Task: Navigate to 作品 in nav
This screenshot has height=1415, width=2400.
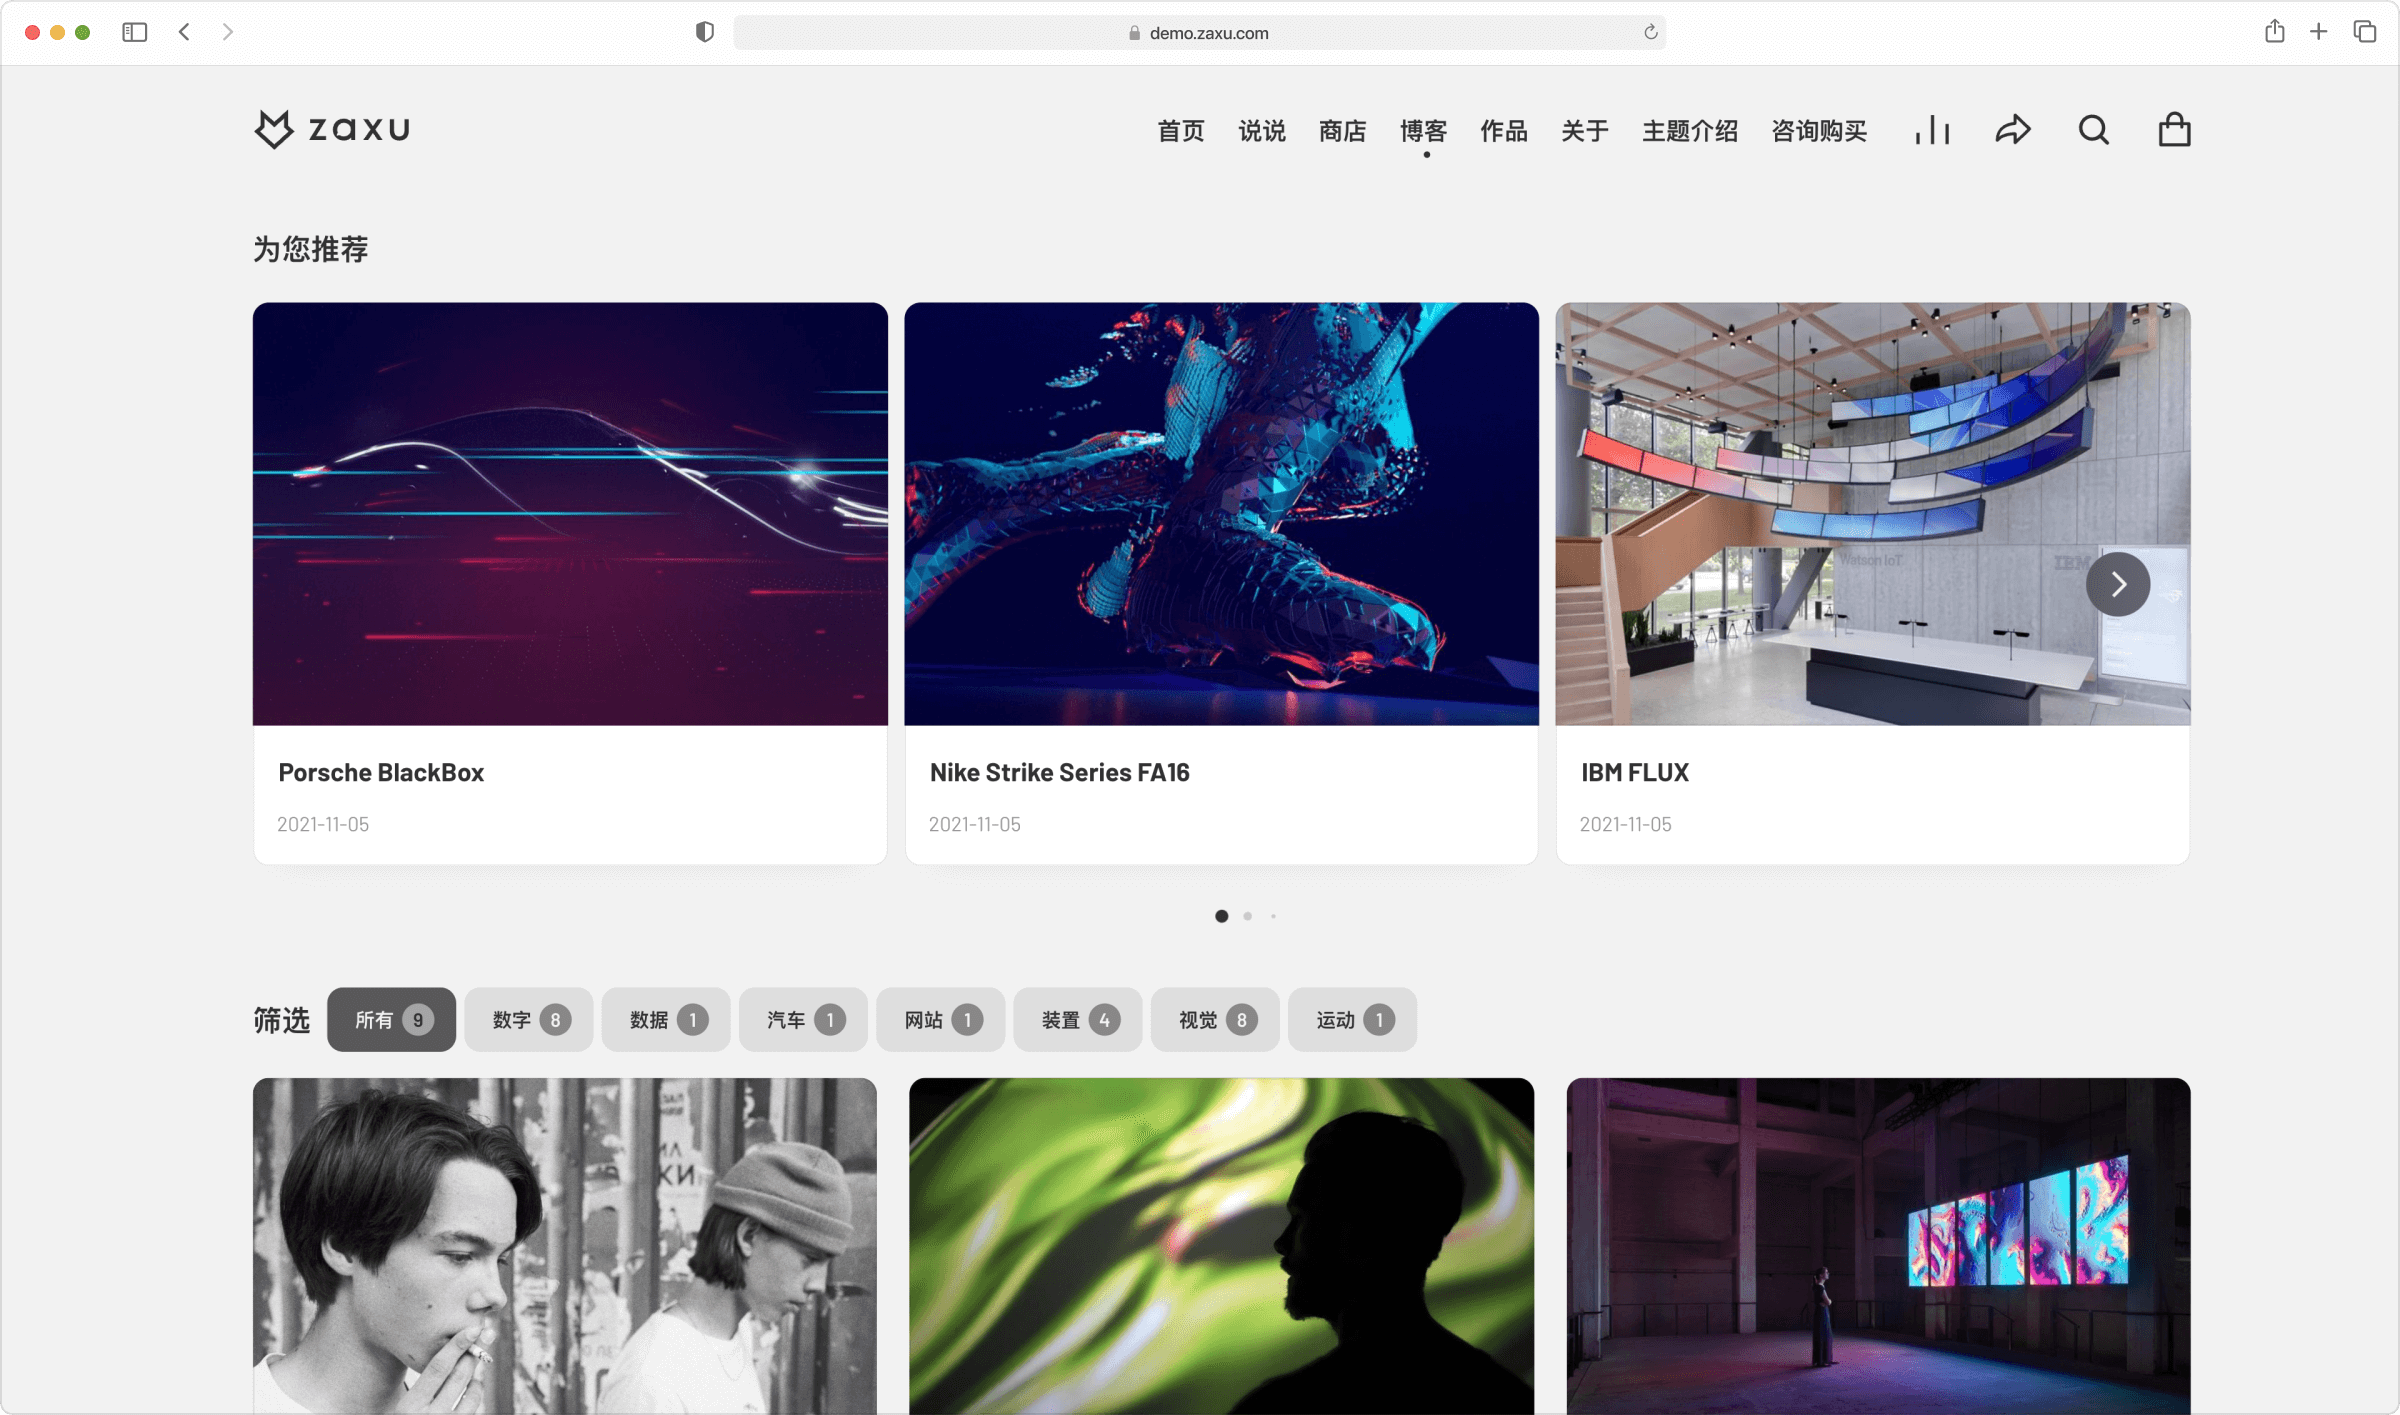Action: point(1504,131)
